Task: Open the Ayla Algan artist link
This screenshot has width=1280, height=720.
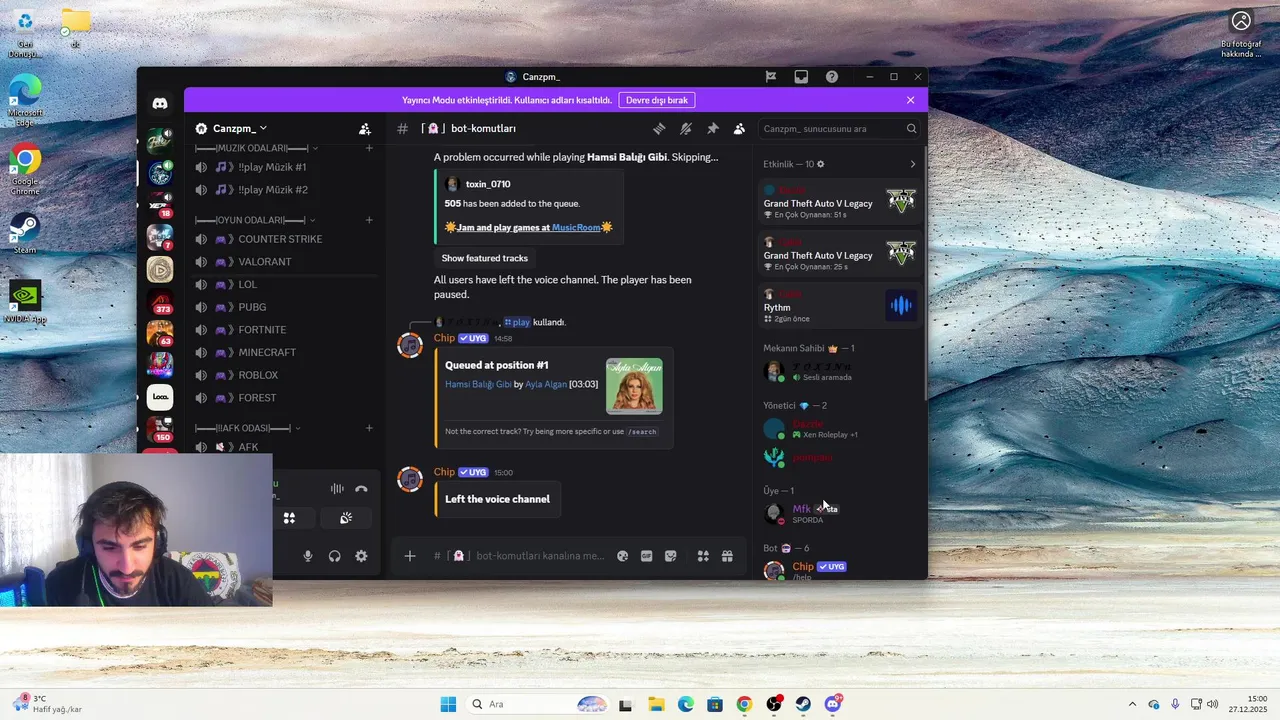Action: coord(546,384)
